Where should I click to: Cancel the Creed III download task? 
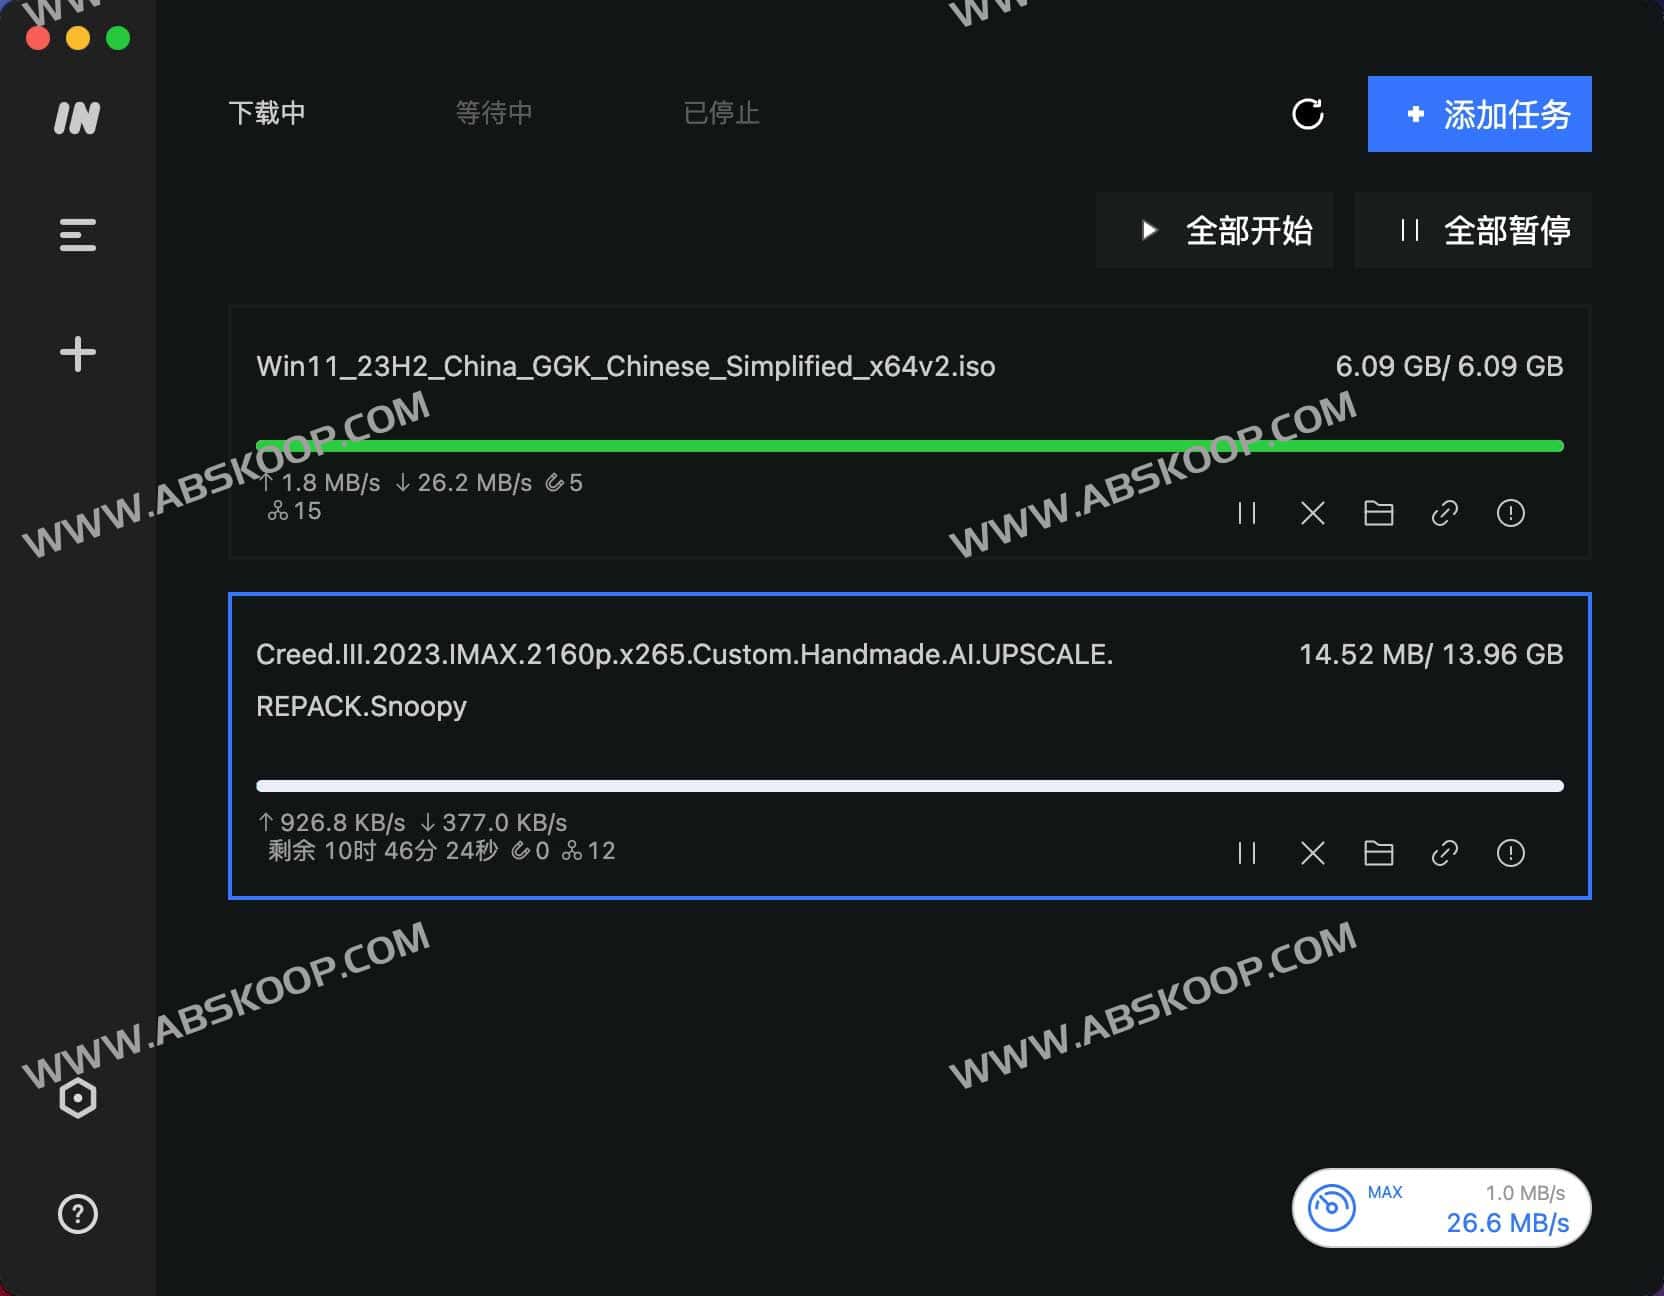[1312, 853]
